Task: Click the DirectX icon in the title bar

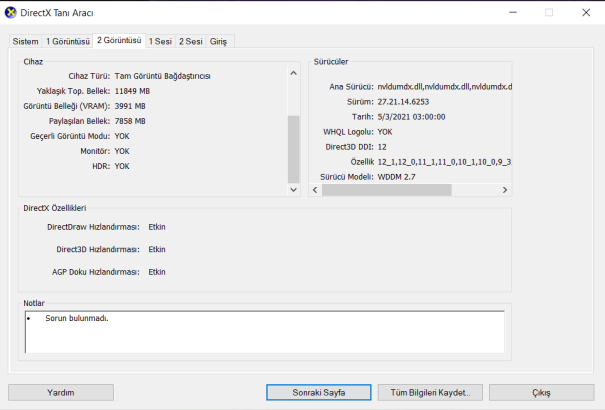Action: pyautogui.click(x=10, y=13)
